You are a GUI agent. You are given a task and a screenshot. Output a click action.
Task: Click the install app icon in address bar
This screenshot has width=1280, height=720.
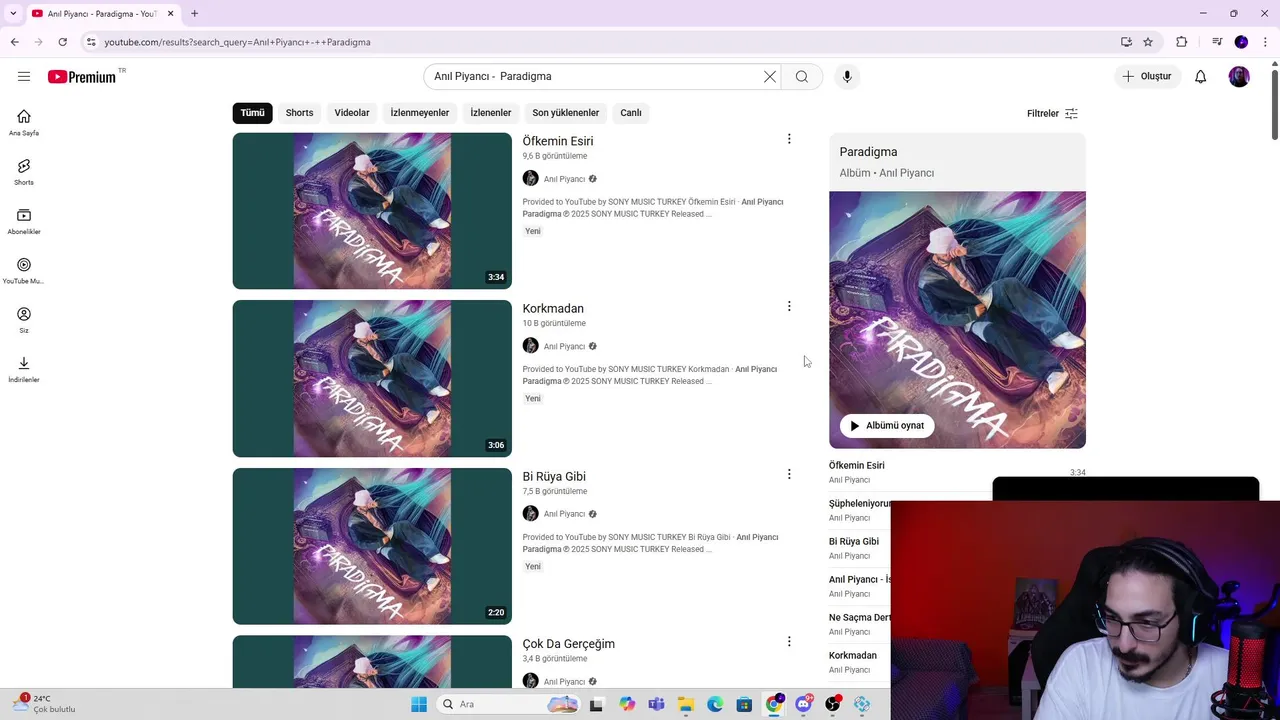click(1127, 42)
